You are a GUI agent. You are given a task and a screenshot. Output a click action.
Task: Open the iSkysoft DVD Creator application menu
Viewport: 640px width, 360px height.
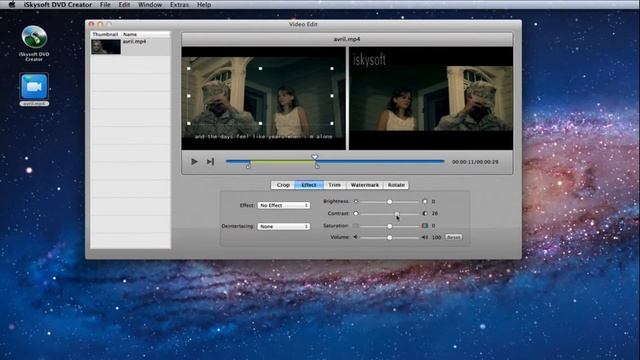pyautogui.click(x=58, y=5)
